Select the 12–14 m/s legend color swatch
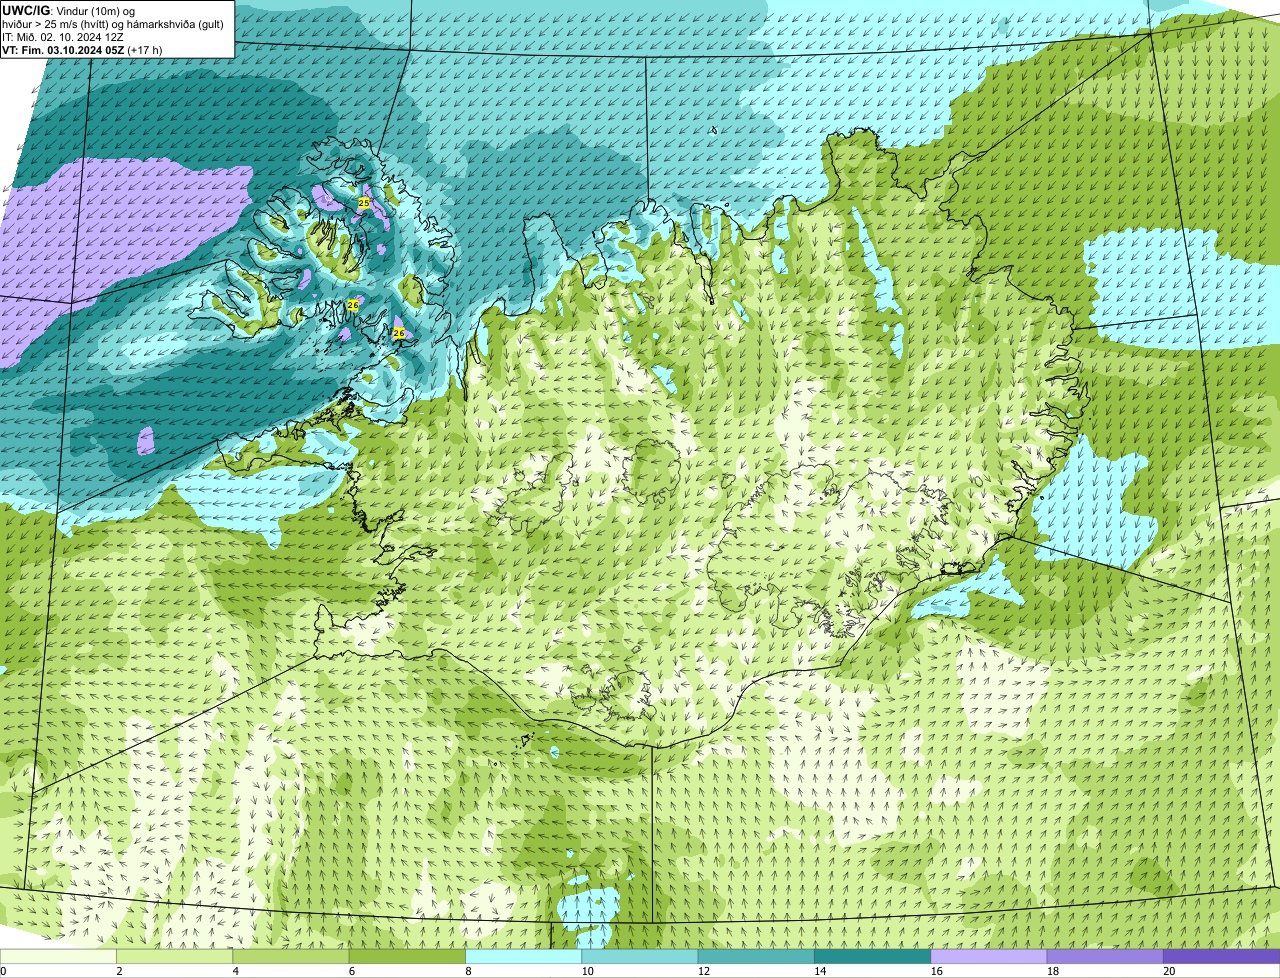Image resolution: width=1280 pixels, height=978 pixels. 756,956
